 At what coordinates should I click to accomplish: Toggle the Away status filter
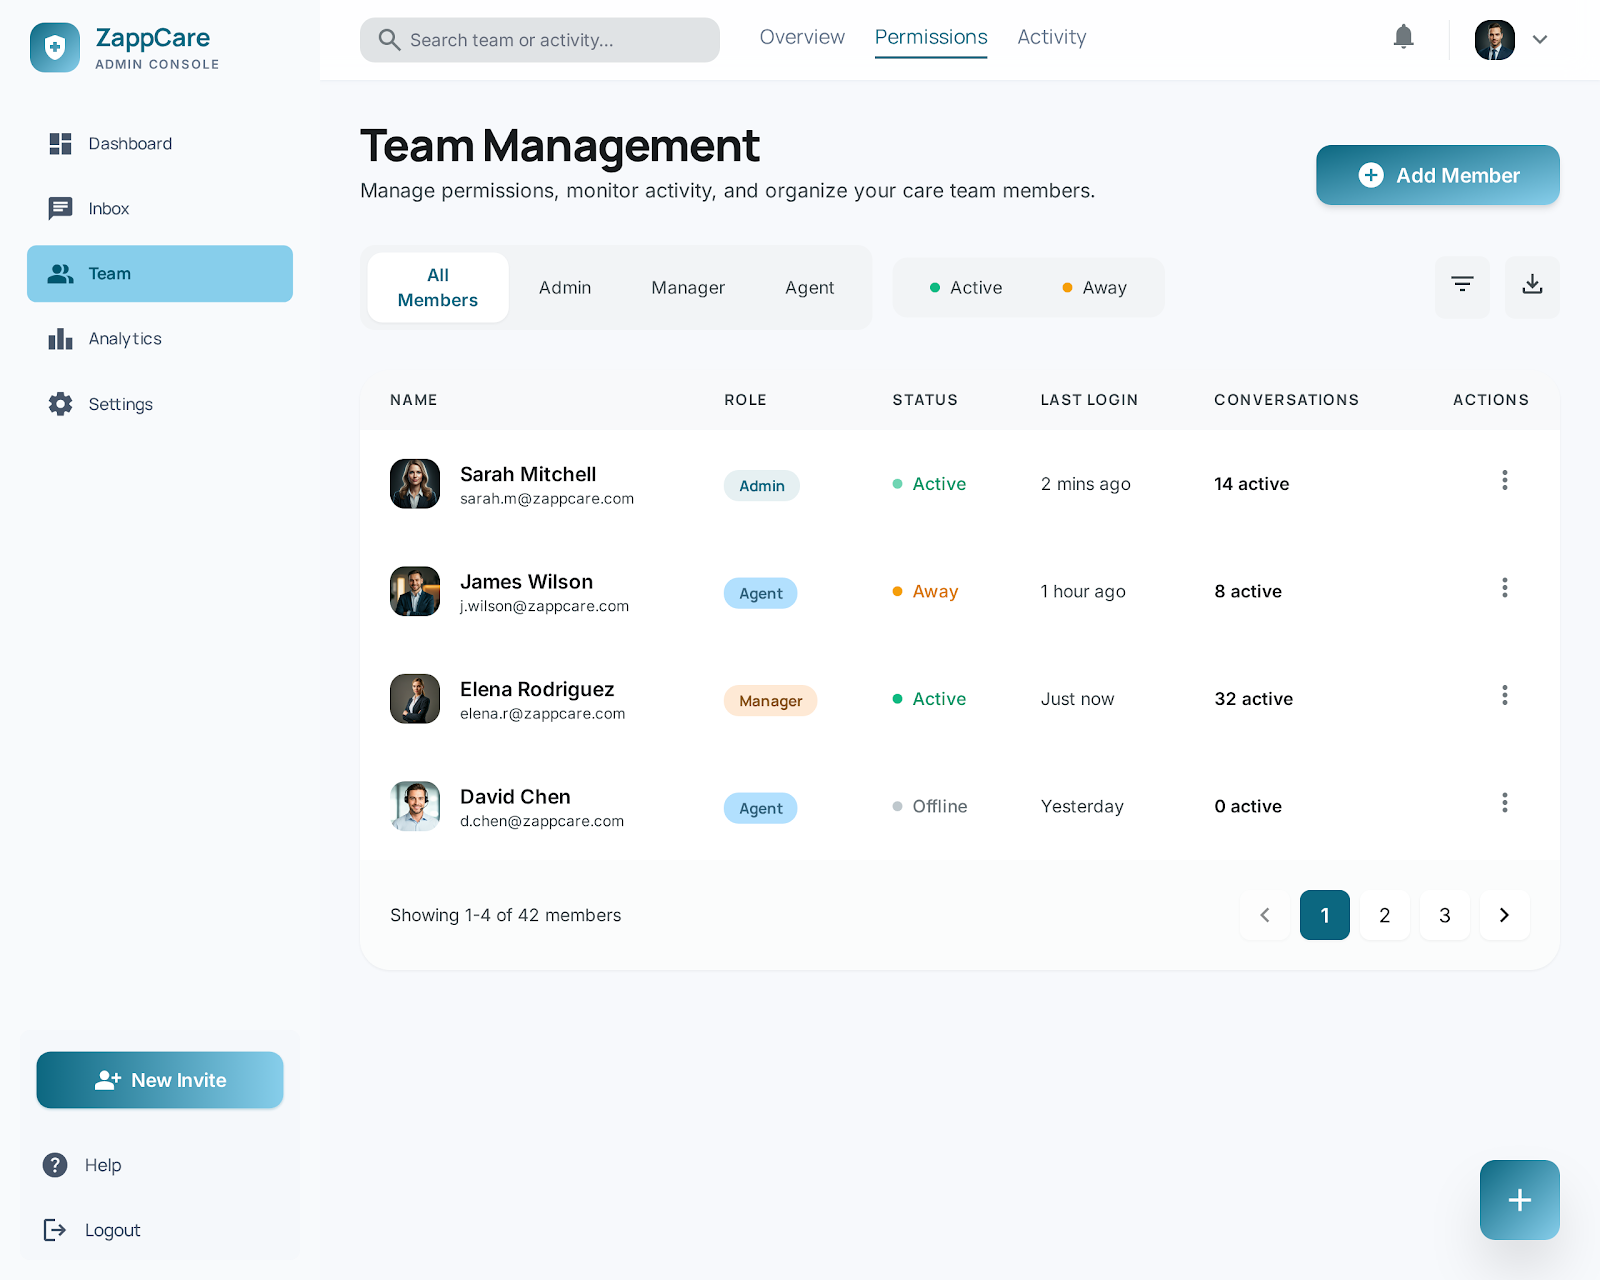pyautogui.click(x=1094, y=288)
